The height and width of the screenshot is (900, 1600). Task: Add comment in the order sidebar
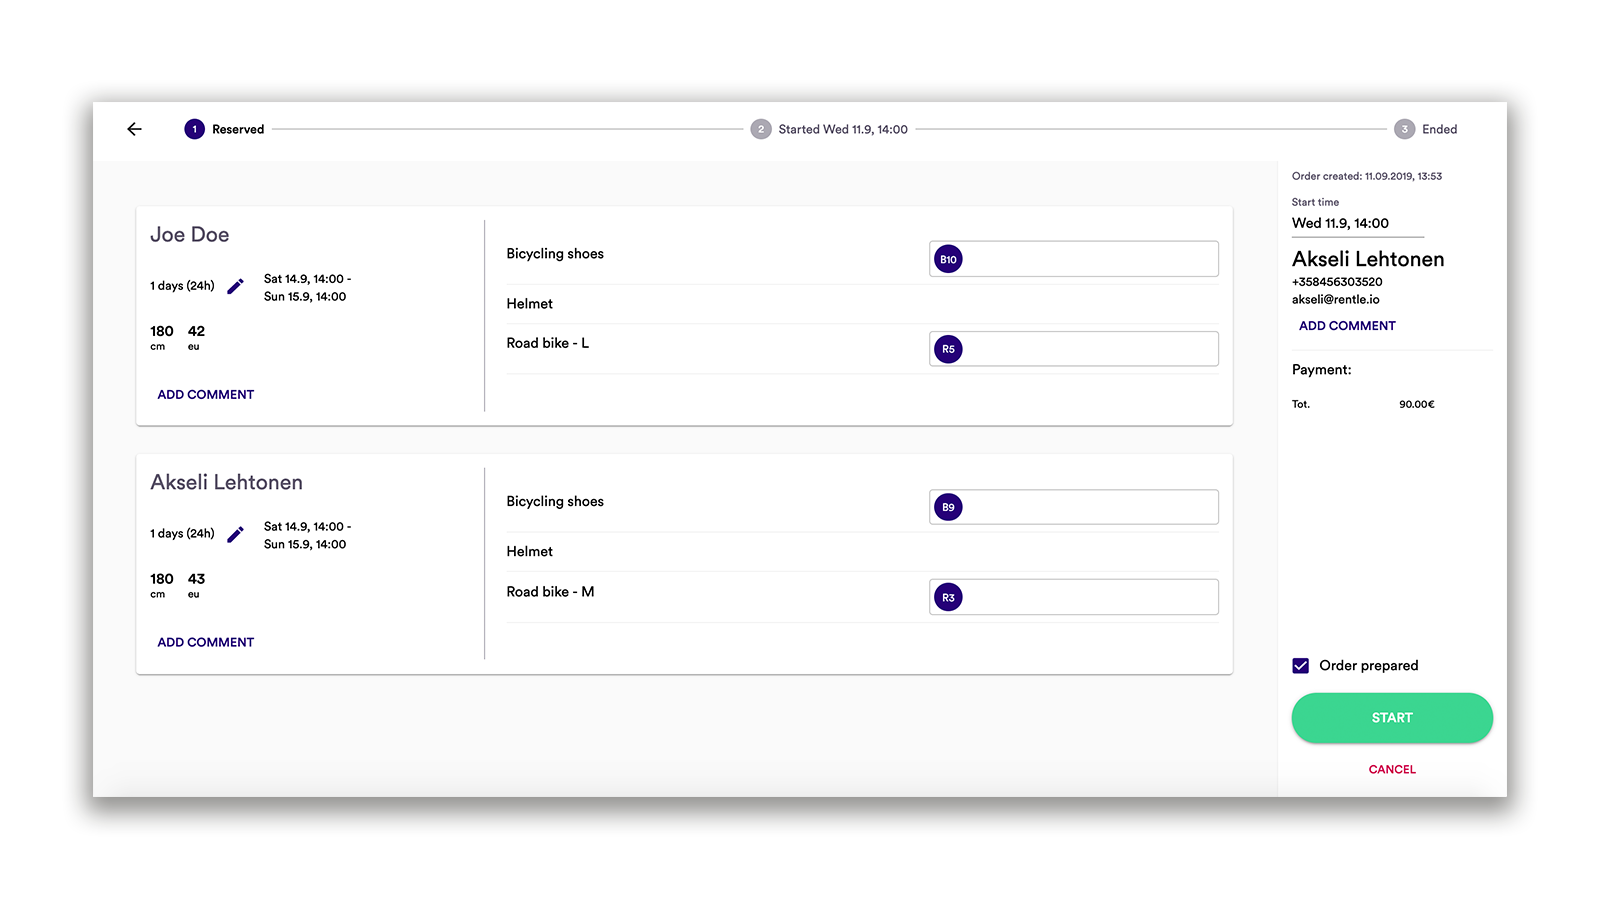point(1347,326)
